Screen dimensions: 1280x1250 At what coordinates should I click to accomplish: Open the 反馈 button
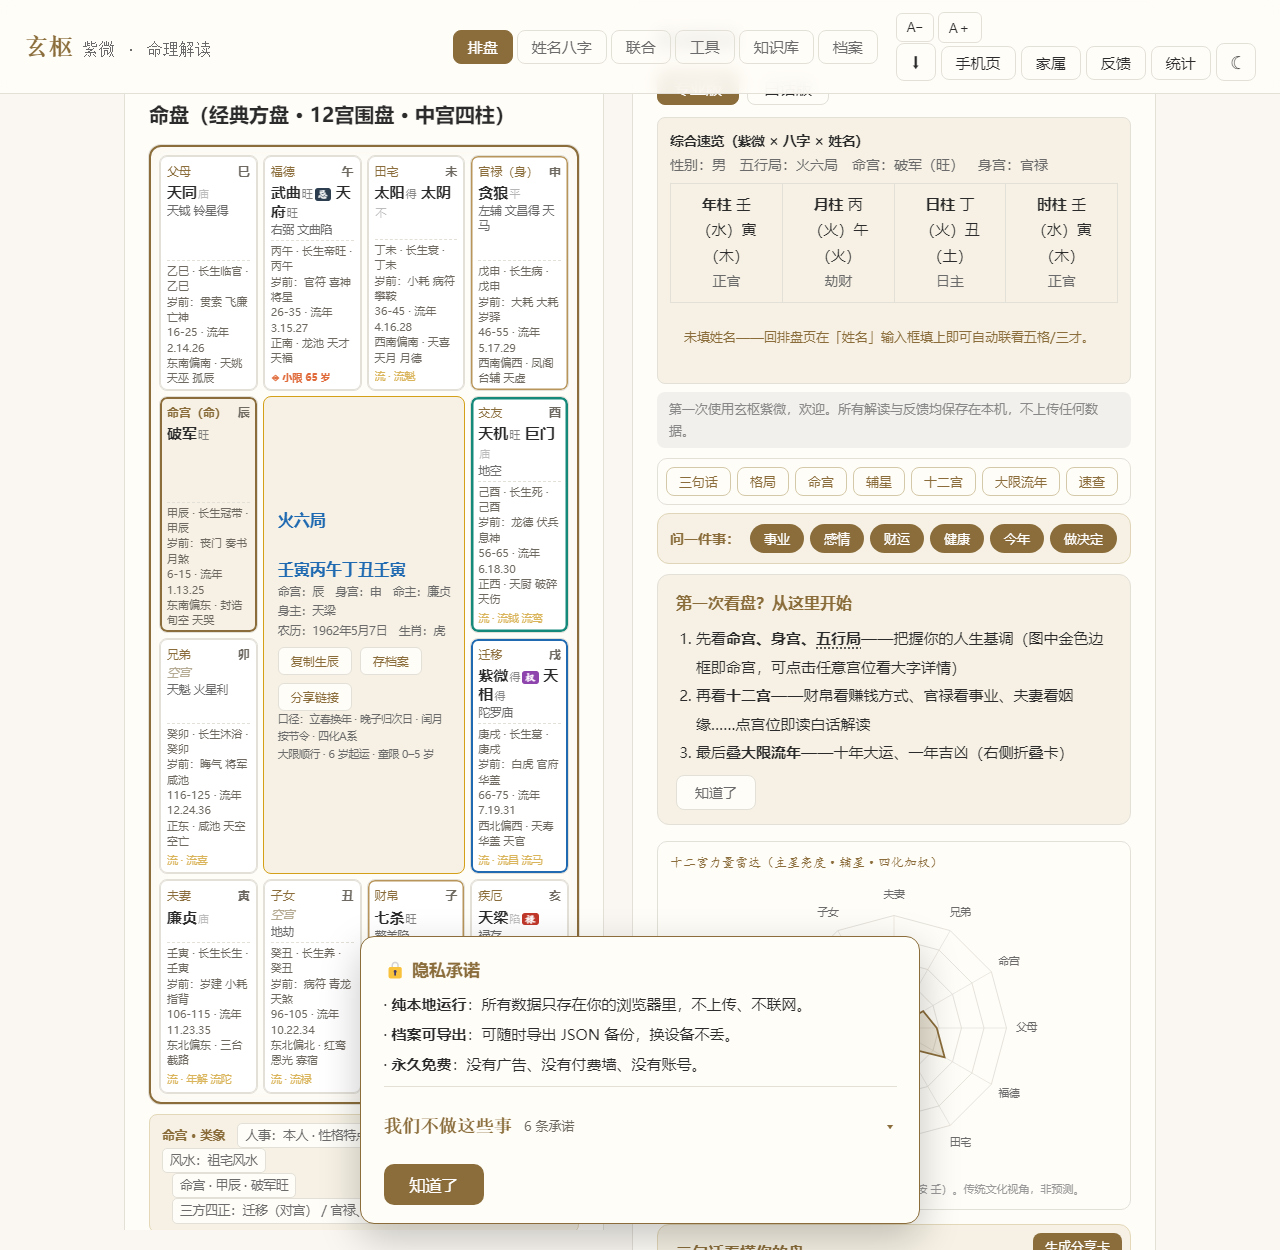click(x=1116, y=63)
